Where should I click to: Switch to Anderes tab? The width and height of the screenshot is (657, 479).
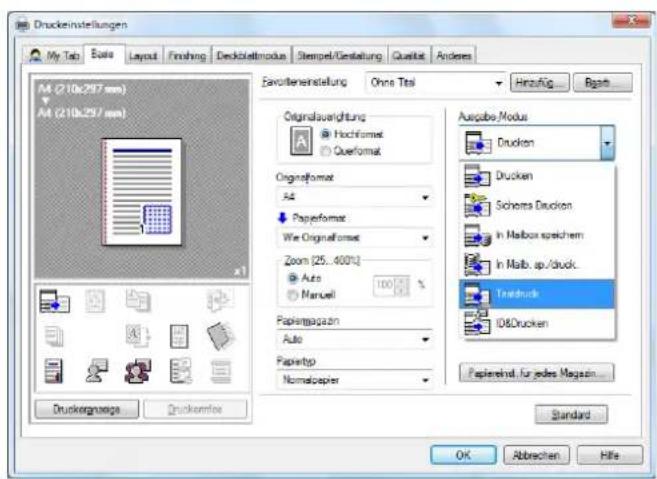(454, 56)
